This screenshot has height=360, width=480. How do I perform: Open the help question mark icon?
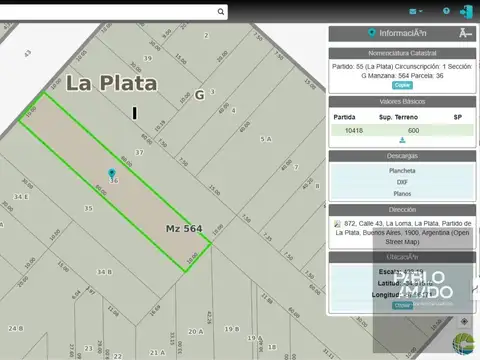pyautogui.click(x=446, y=11)
